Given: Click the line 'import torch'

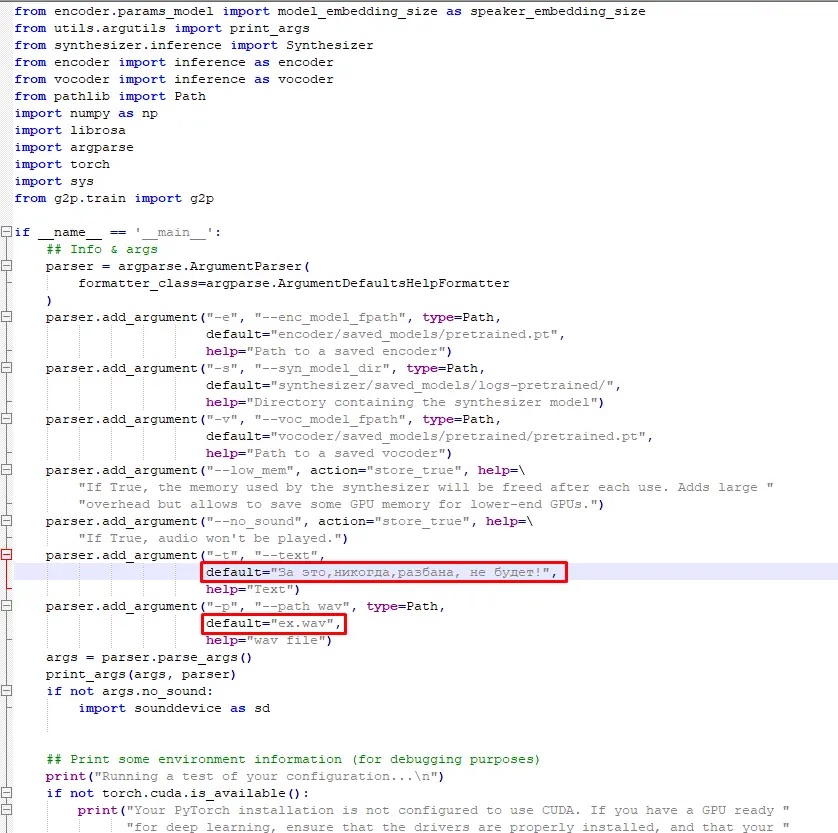Looking at the screenshot, I should click(62, 165).
